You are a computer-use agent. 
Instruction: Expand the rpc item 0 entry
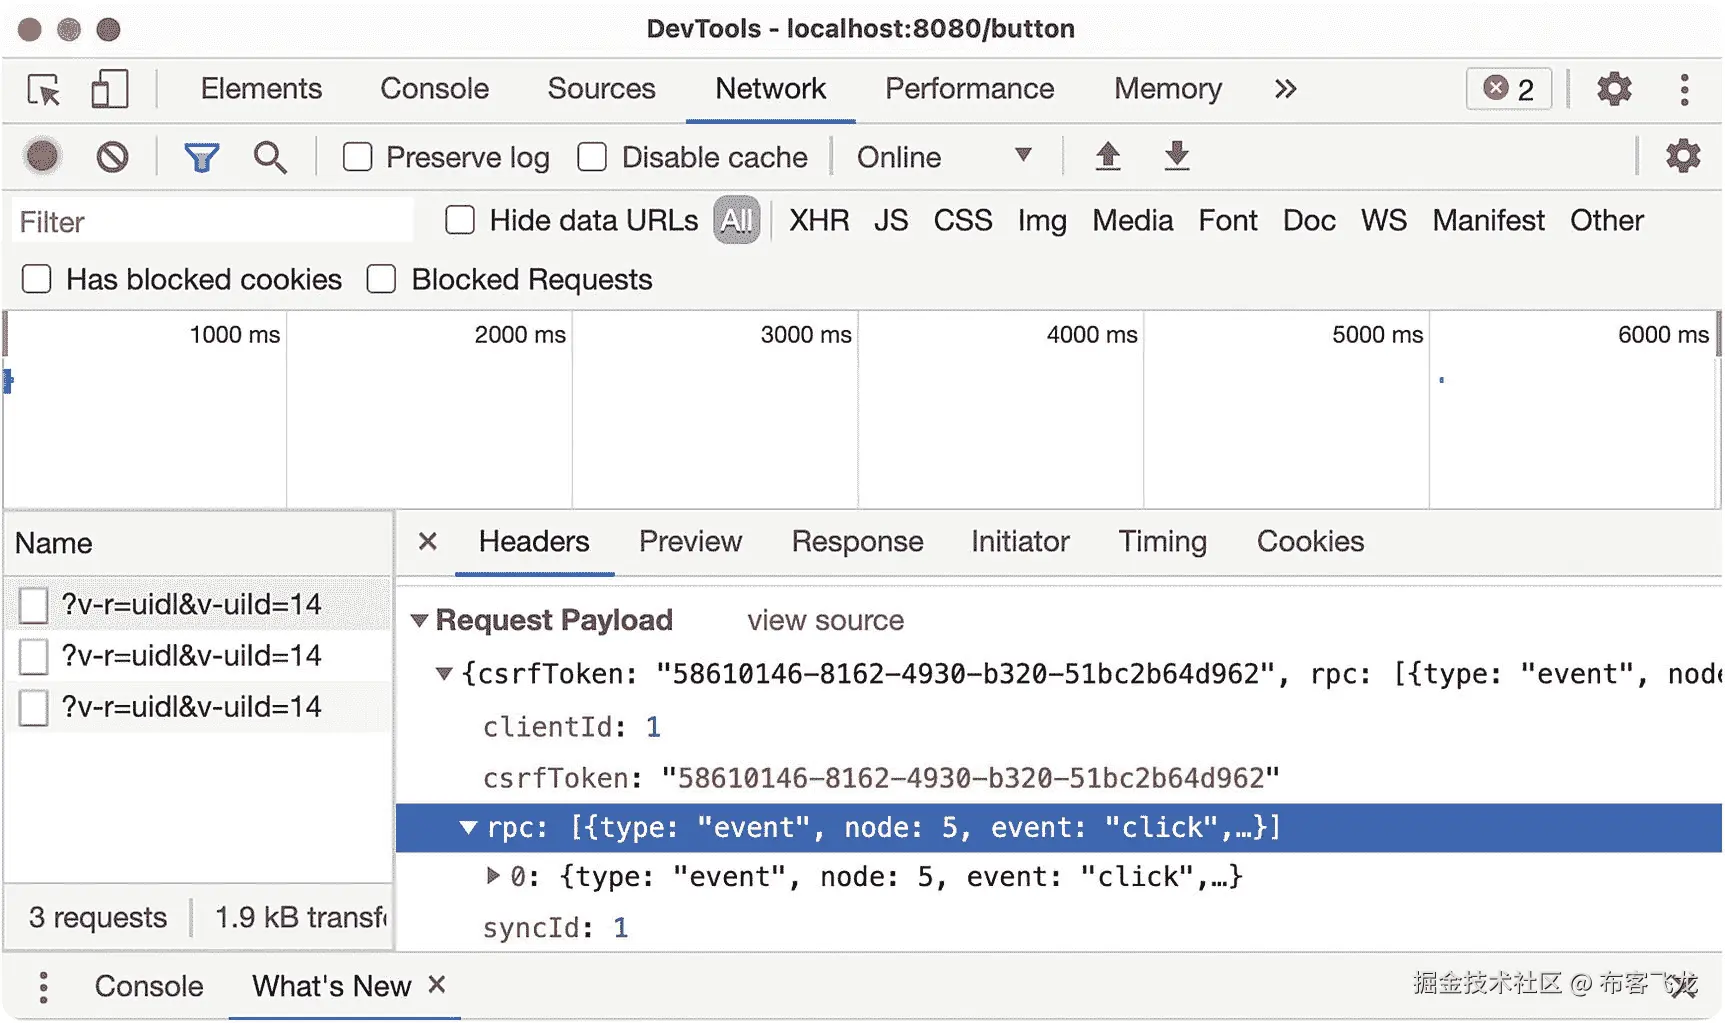pos(493,876)
